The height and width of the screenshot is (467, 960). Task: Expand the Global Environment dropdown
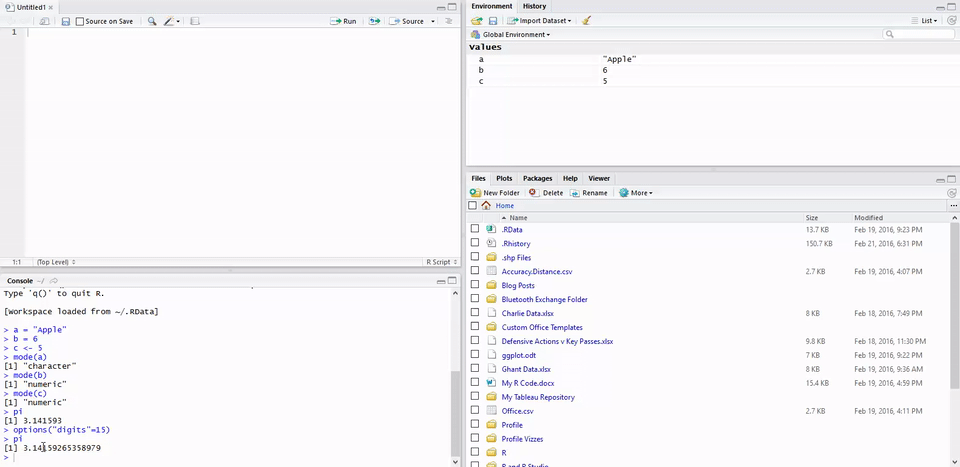click(510, 34)
